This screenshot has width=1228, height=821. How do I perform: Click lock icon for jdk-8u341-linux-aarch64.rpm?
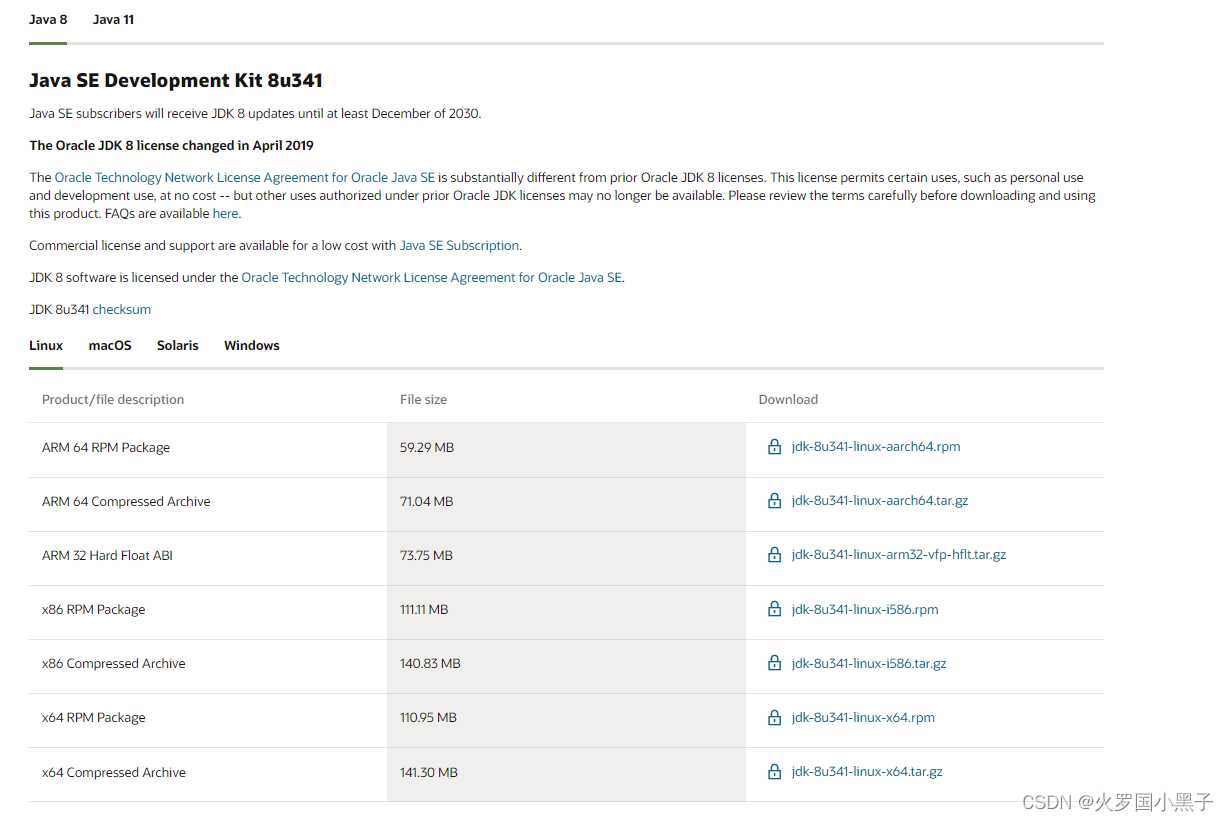click(x=774, y=447)
